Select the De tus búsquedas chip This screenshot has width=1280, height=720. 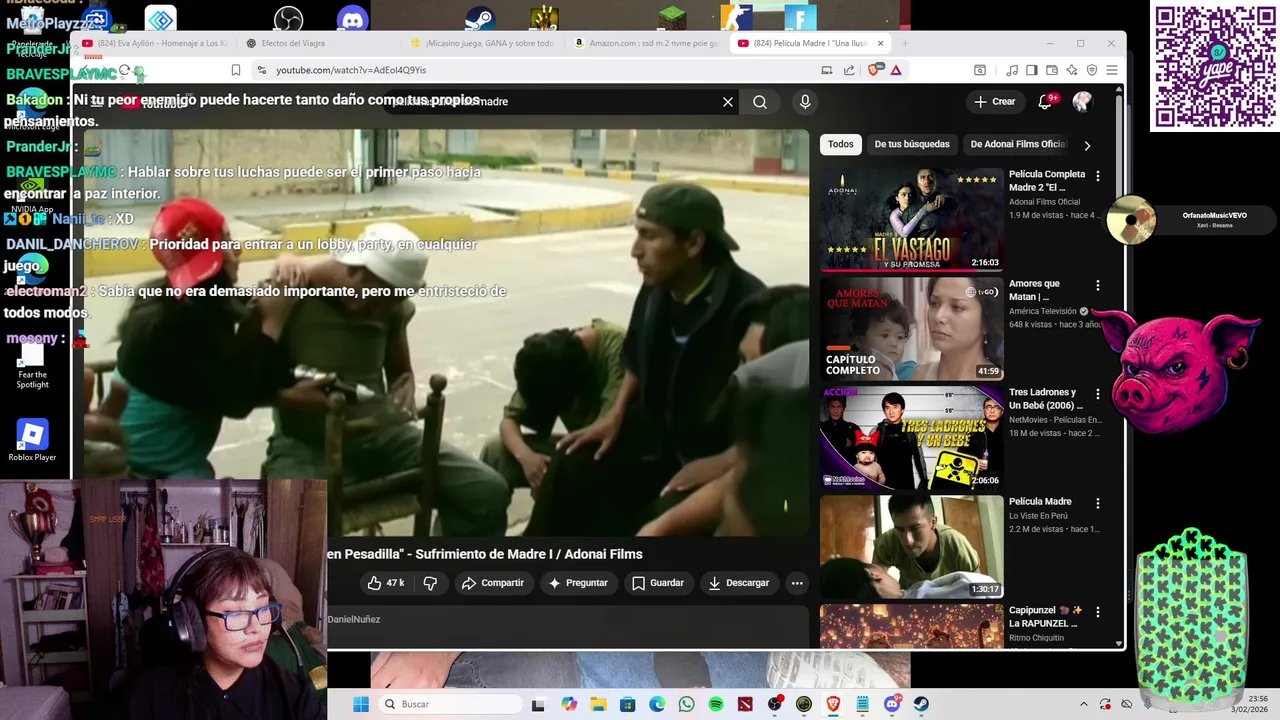(x=912, y=144)
